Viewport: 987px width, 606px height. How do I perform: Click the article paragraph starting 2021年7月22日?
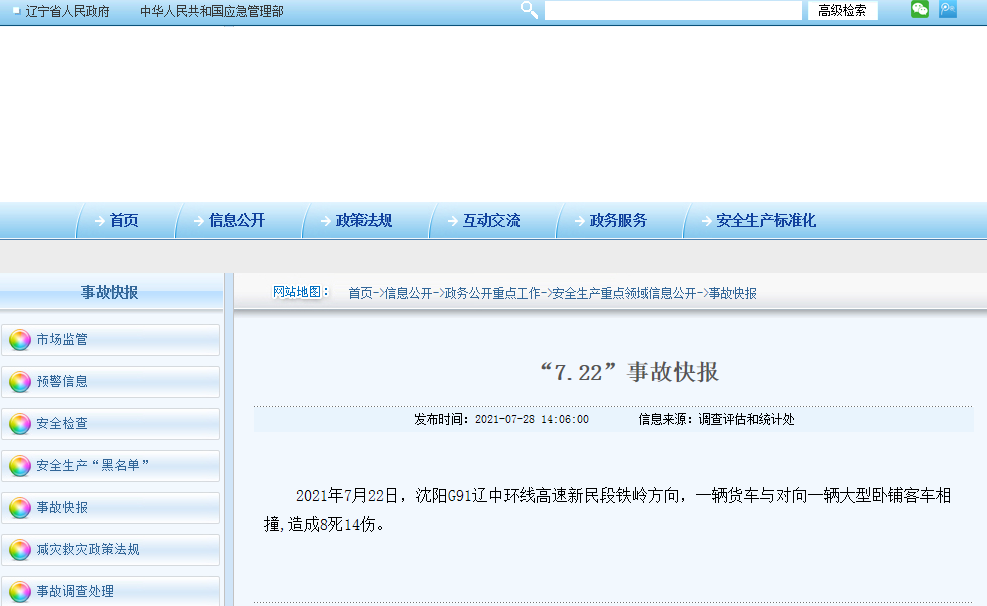[x=607, y=510]
